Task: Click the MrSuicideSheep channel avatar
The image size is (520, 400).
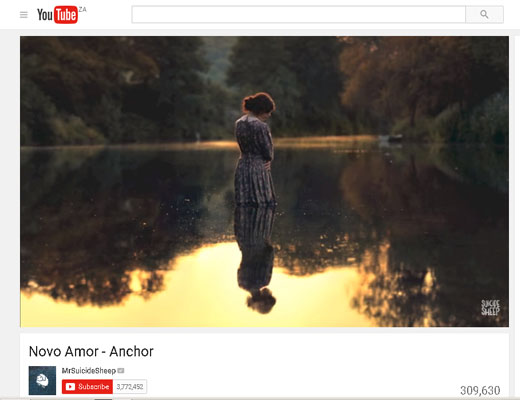Action: click(42, 380)
